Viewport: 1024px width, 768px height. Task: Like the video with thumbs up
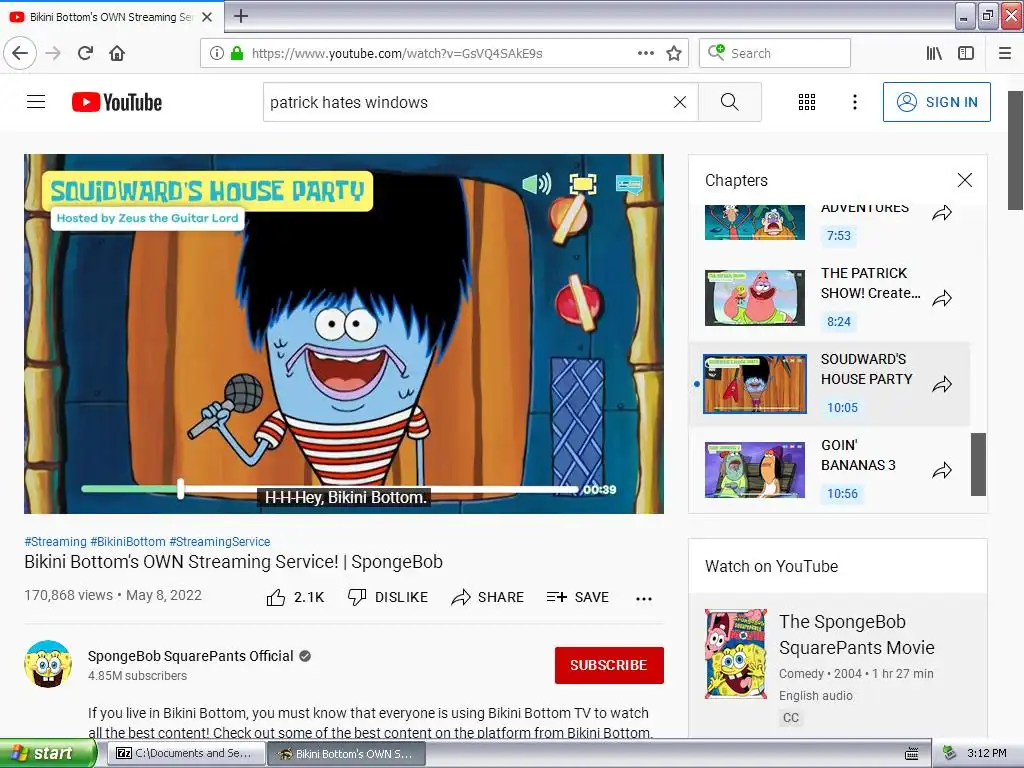pos(295,597)
